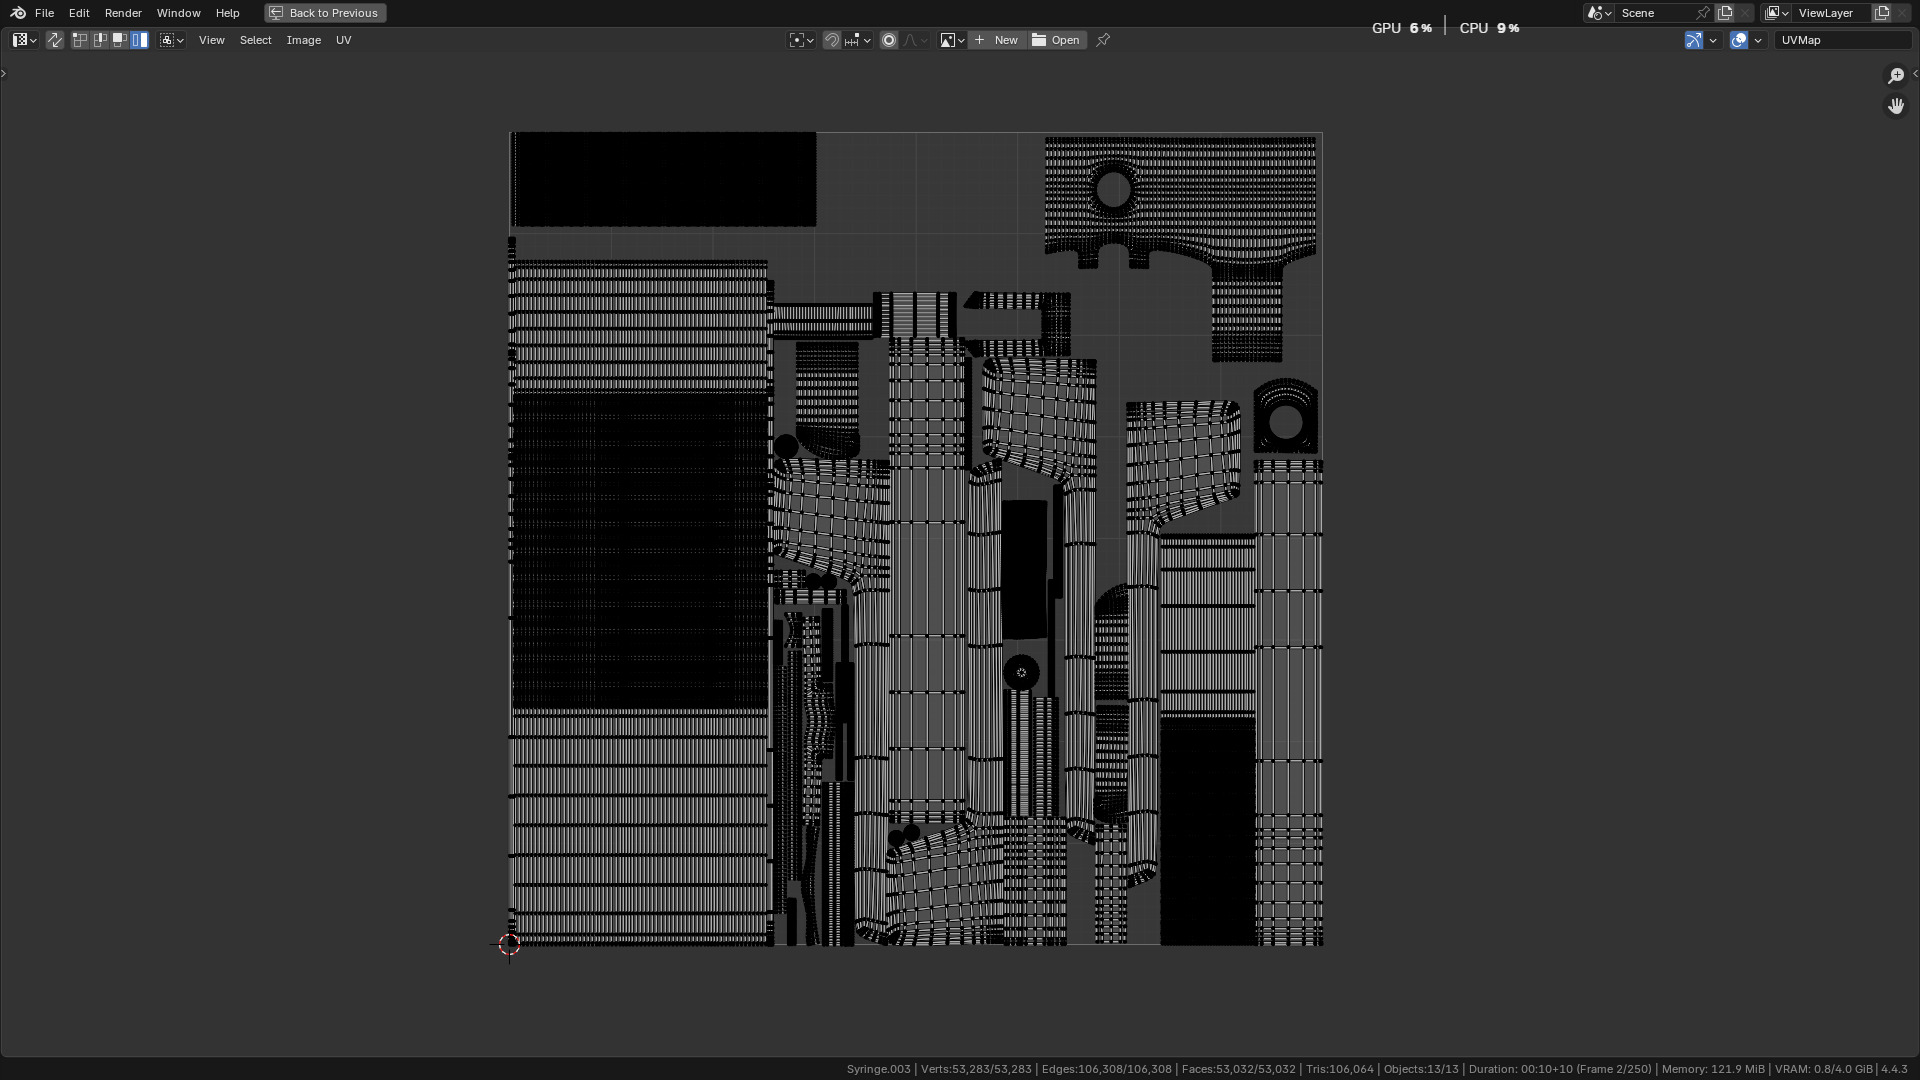The image size is (1920, 1080).
Task: Open the editor type dropdown
Action: pos(24,40)
